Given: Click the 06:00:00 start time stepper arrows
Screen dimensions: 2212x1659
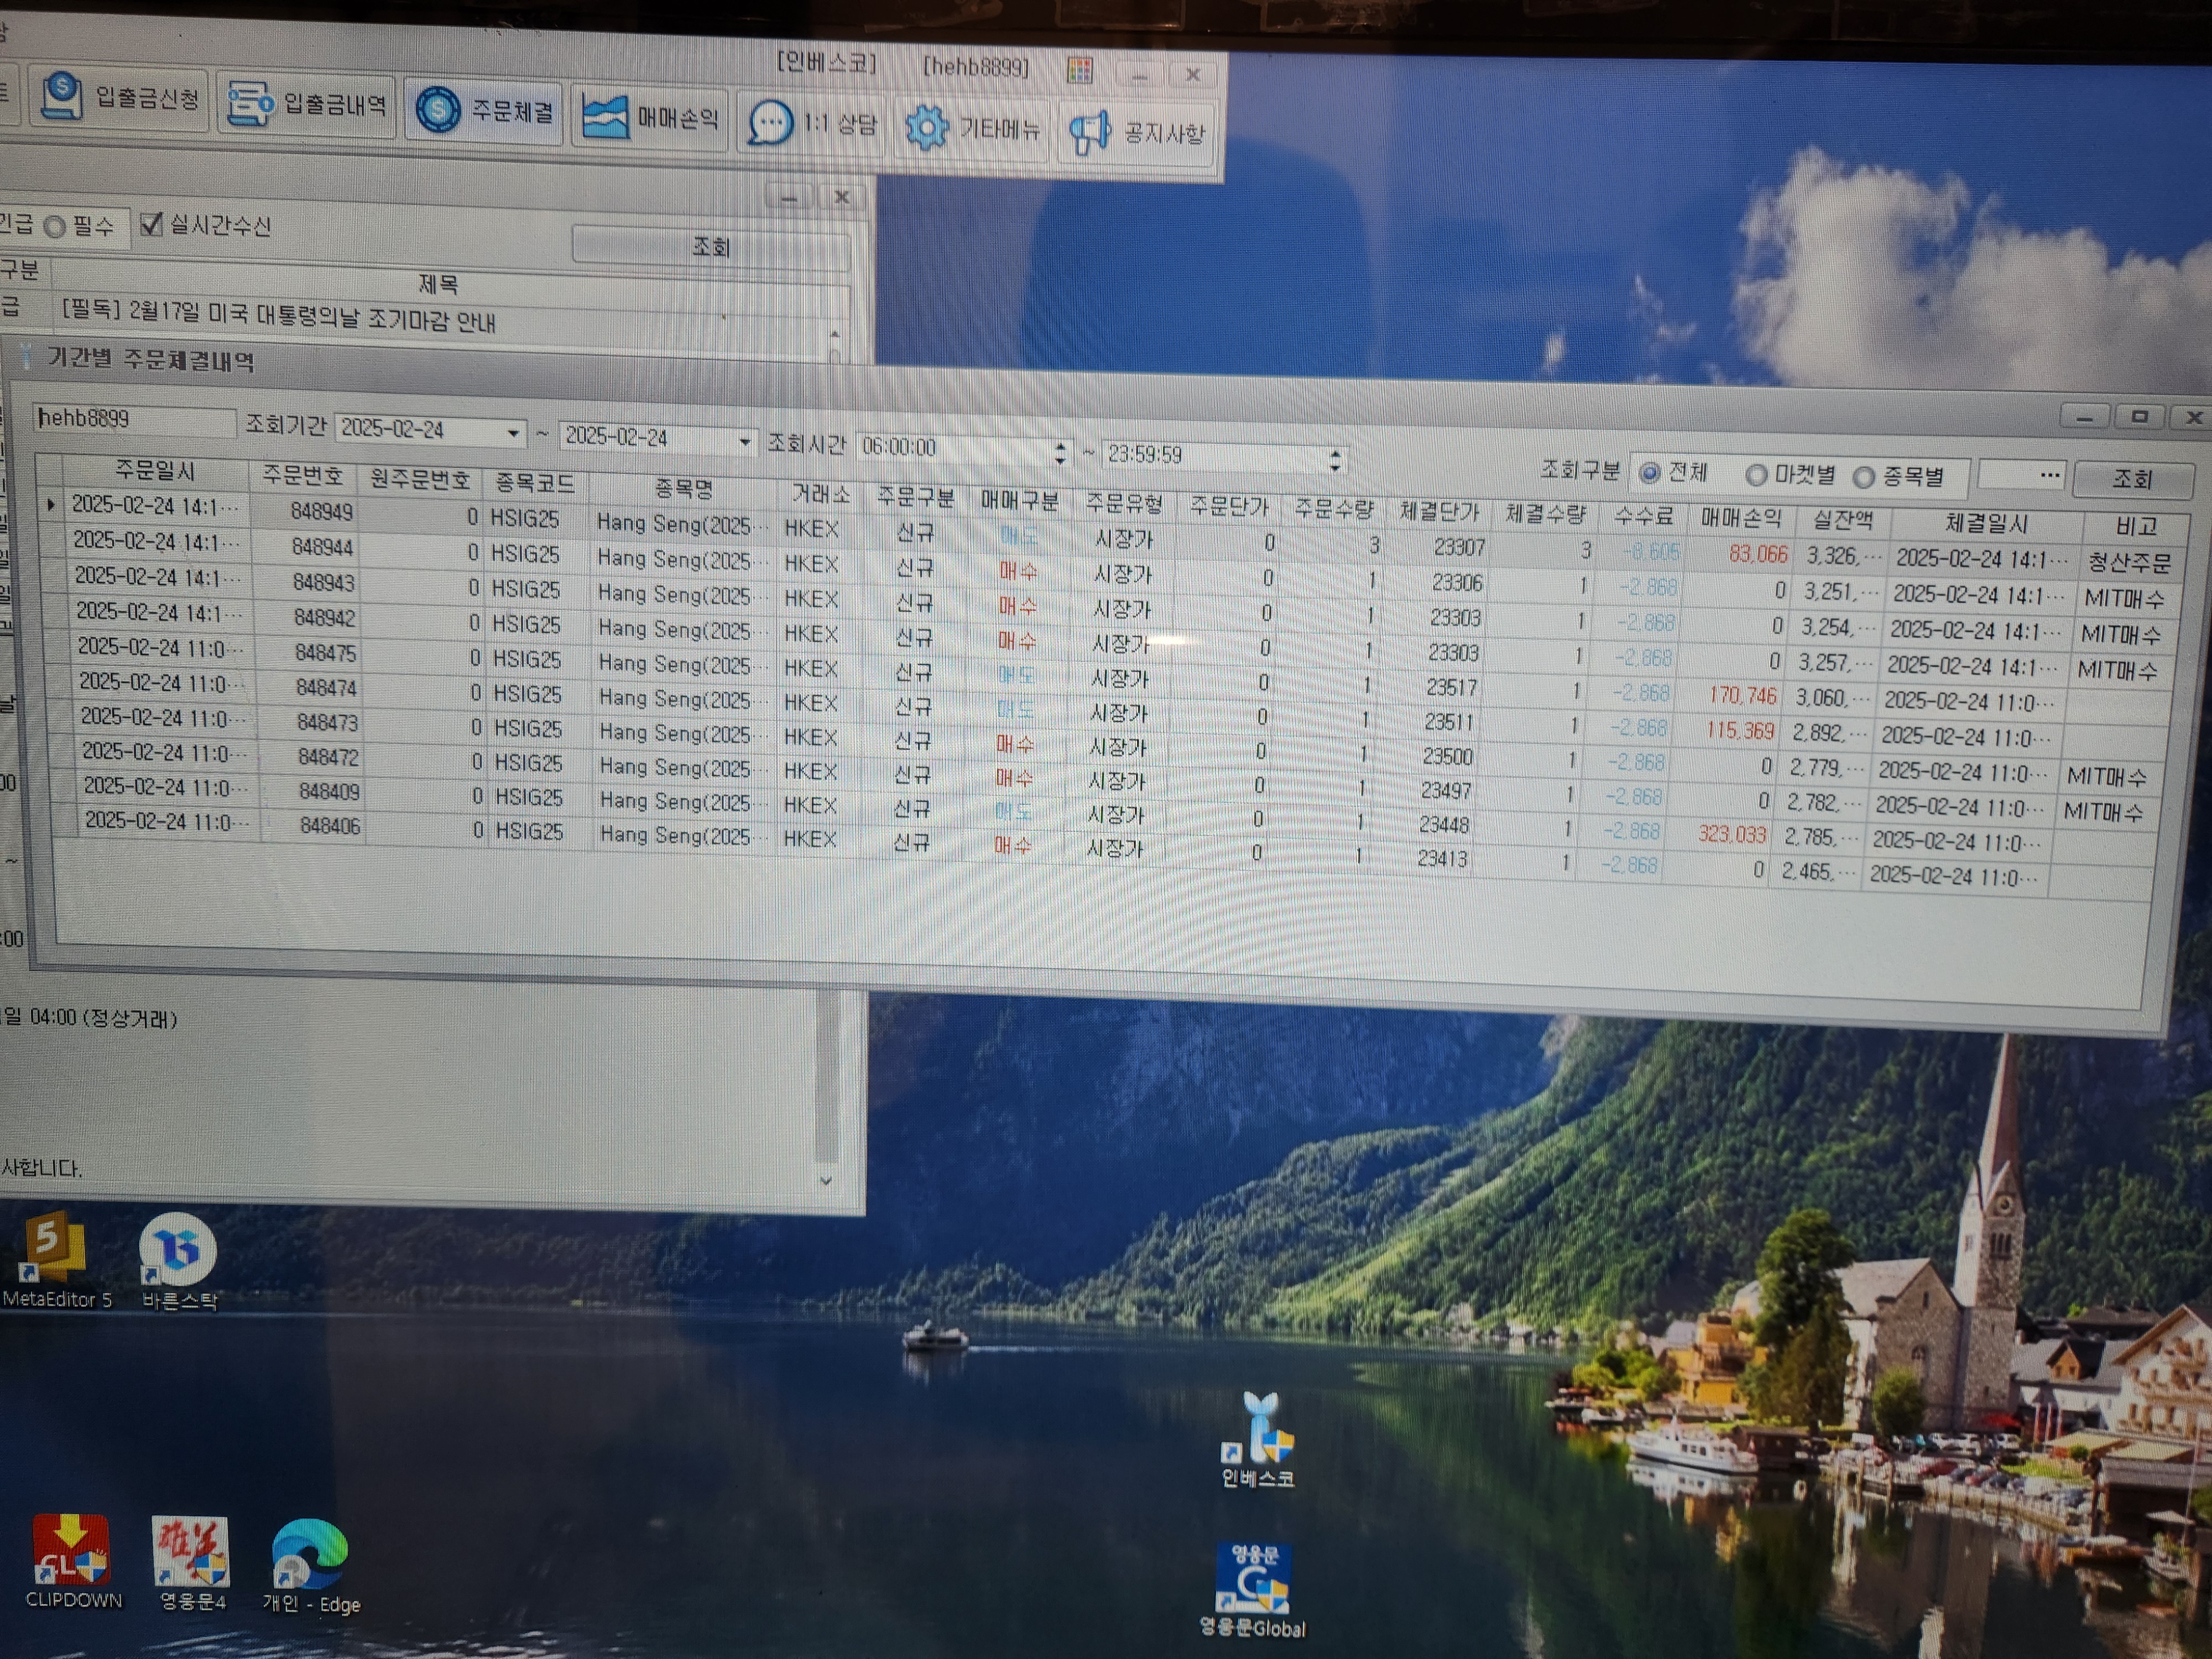Looking at the screenshot, I should 1060,453.
